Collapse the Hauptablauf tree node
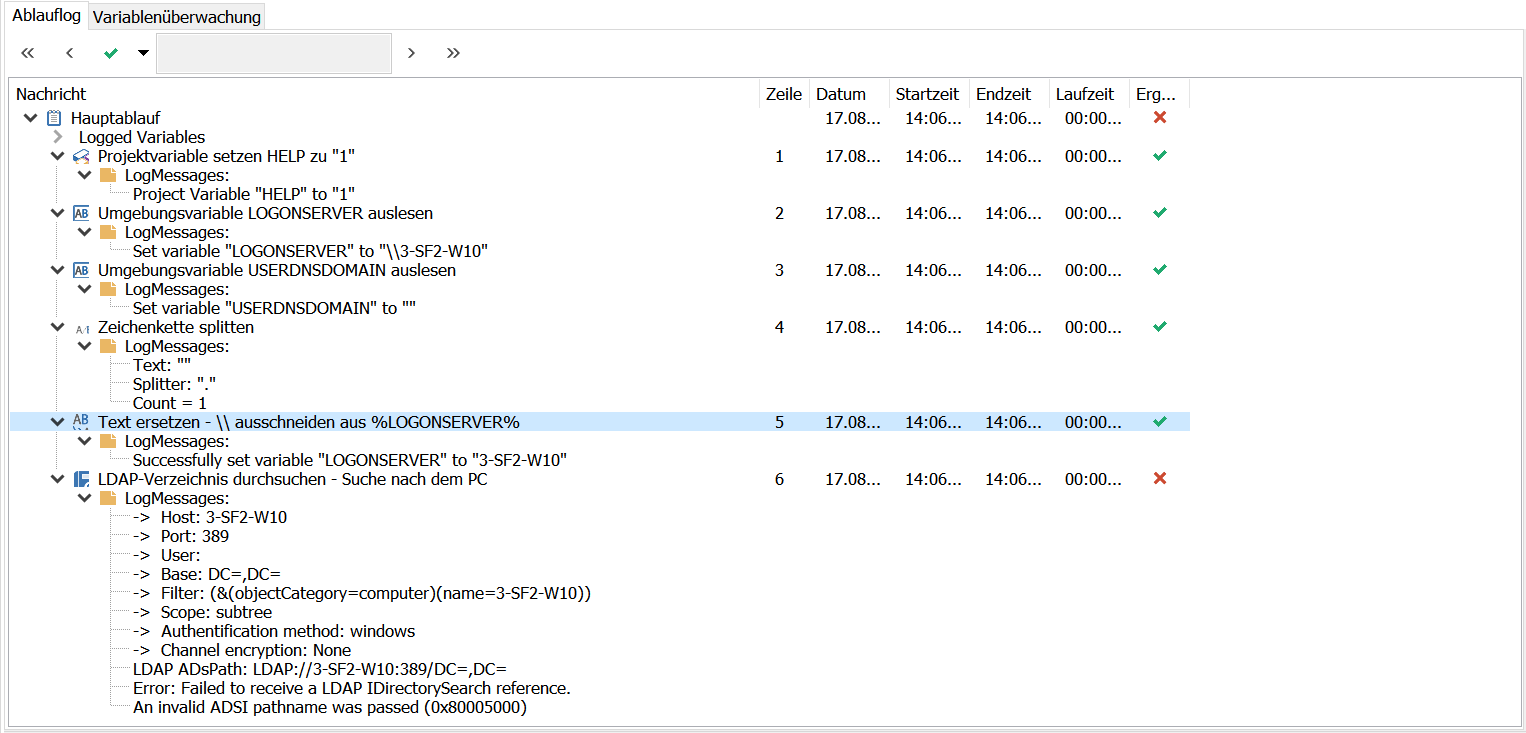1526x733 pixels. click(x=30, y=117)
